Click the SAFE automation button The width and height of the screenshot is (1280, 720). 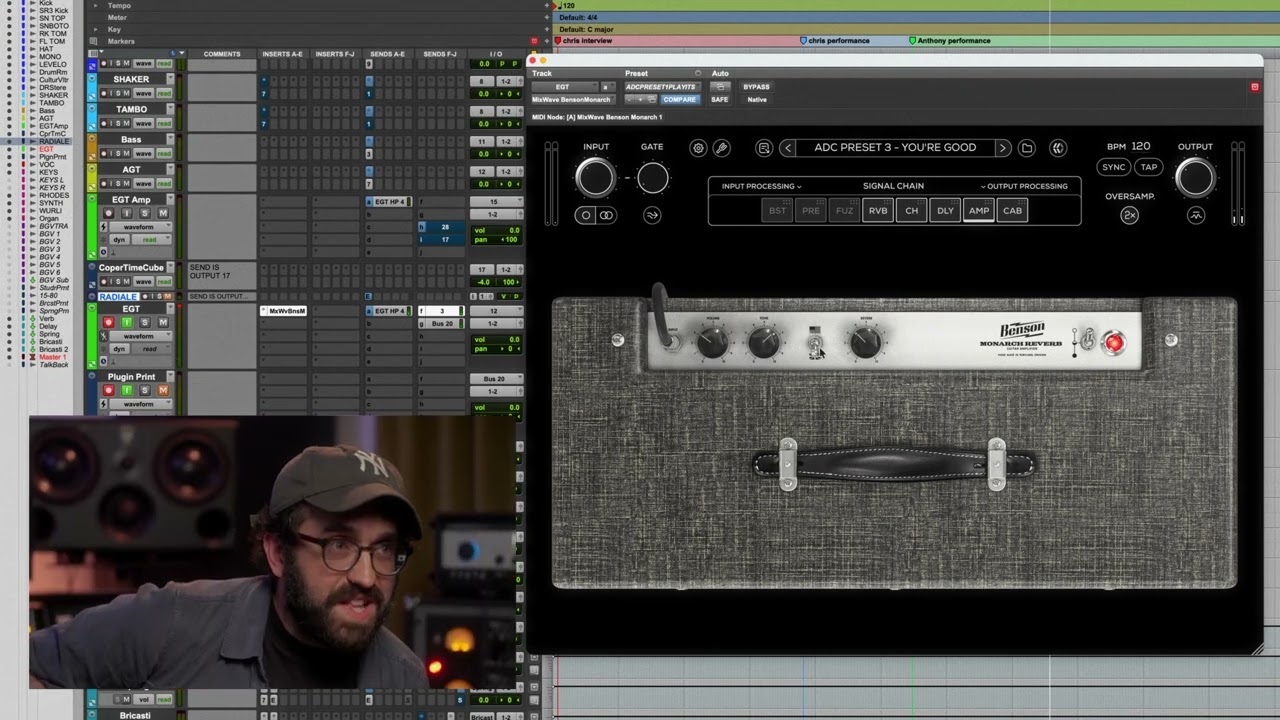coord(719,99)
